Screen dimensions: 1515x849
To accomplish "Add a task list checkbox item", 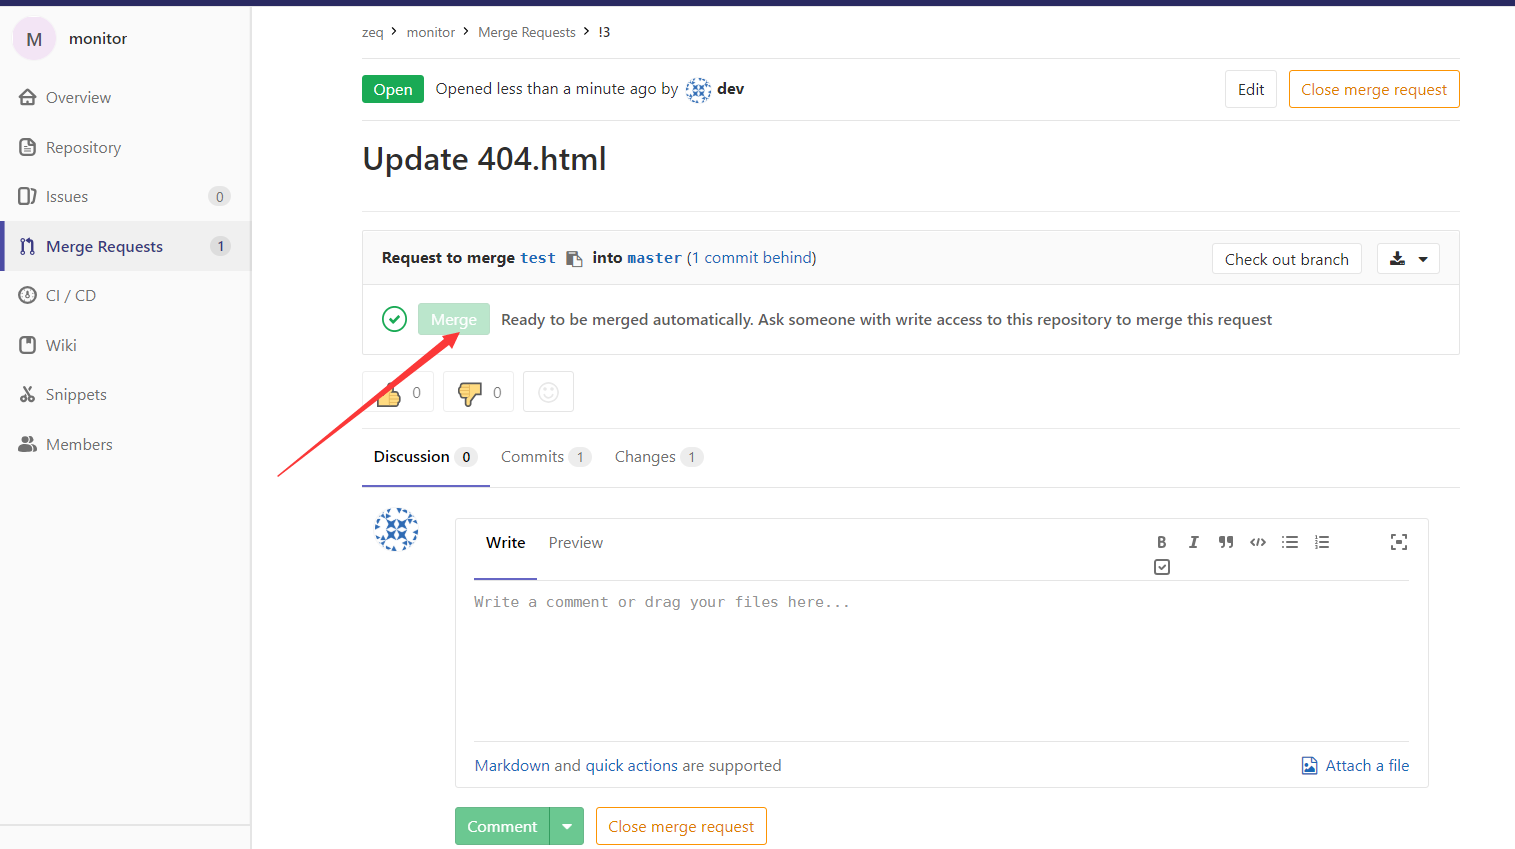I will [x=1161, y=567].
